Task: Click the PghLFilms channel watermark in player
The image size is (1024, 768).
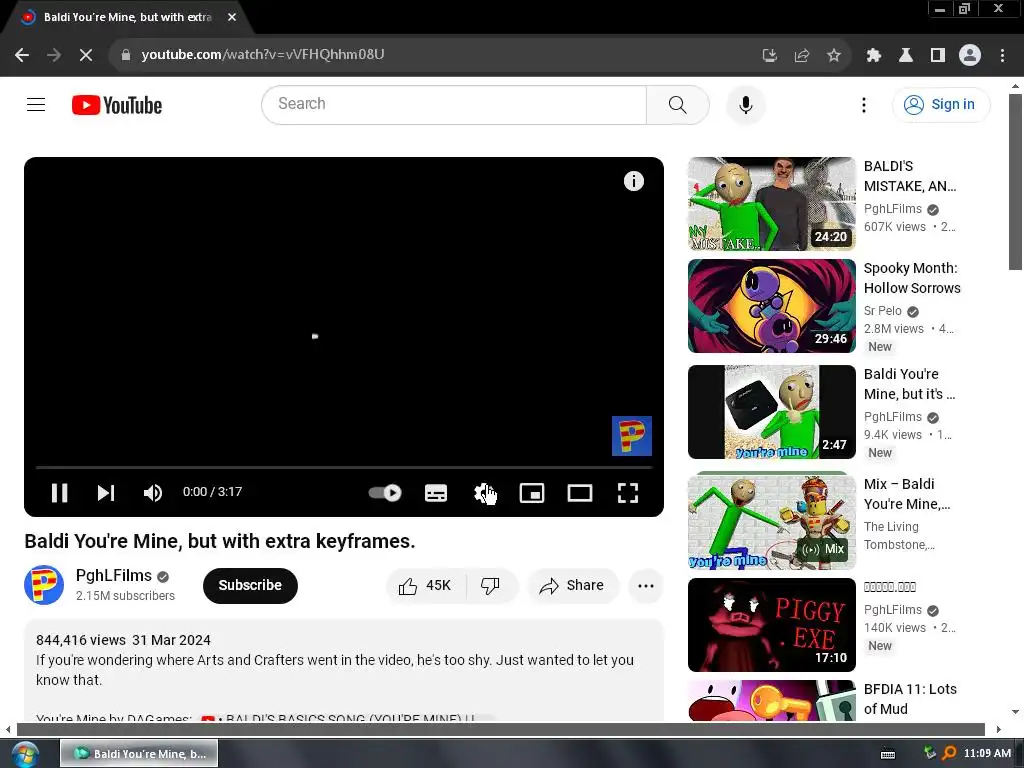Action: (632, 436)
